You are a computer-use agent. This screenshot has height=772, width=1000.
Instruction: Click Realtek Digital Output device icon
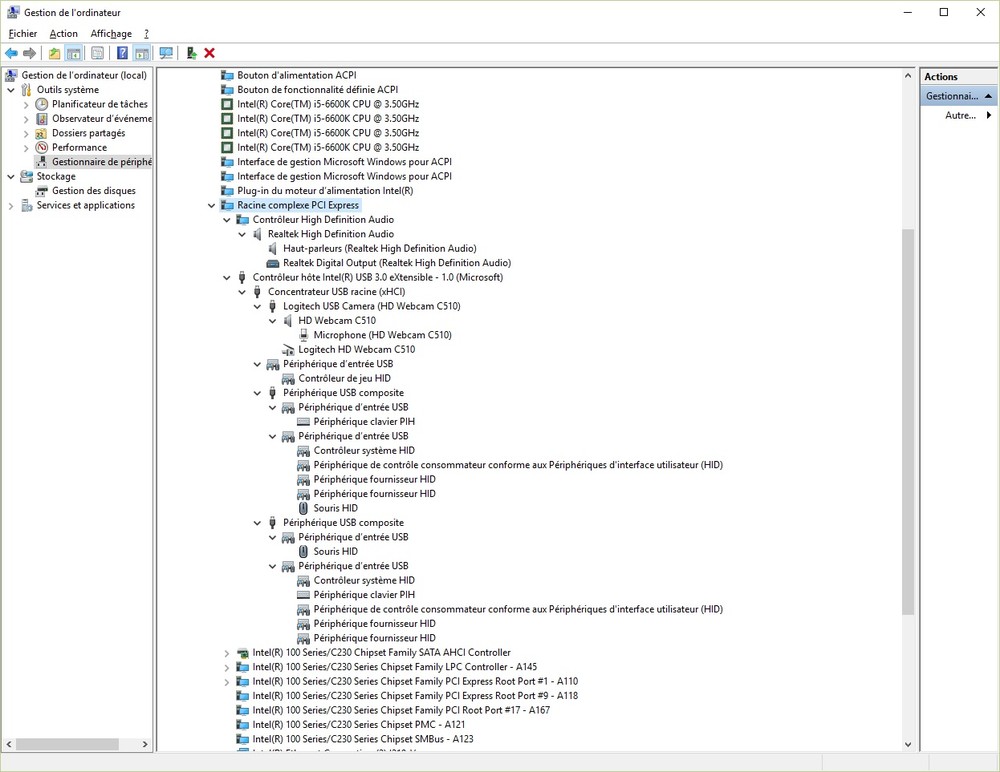pos(272,264)
